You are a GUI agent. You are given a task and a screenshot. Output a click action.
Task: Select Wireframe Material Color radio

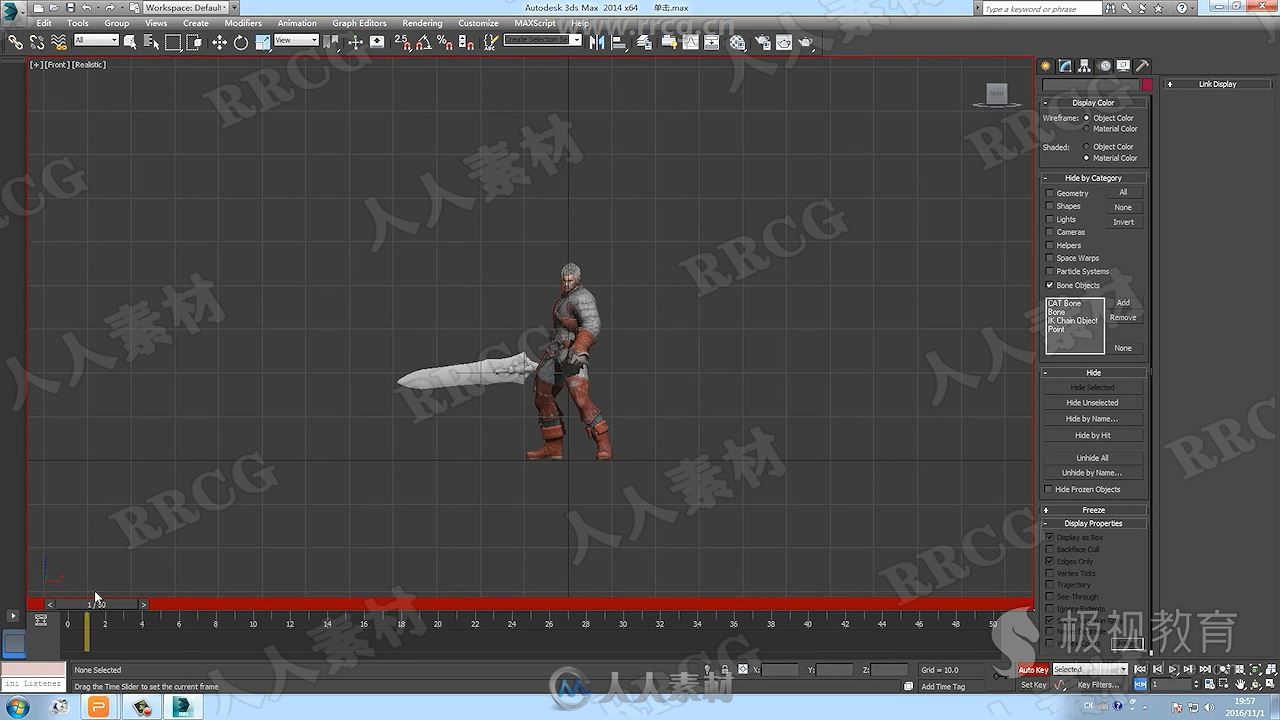point(1086,129)
